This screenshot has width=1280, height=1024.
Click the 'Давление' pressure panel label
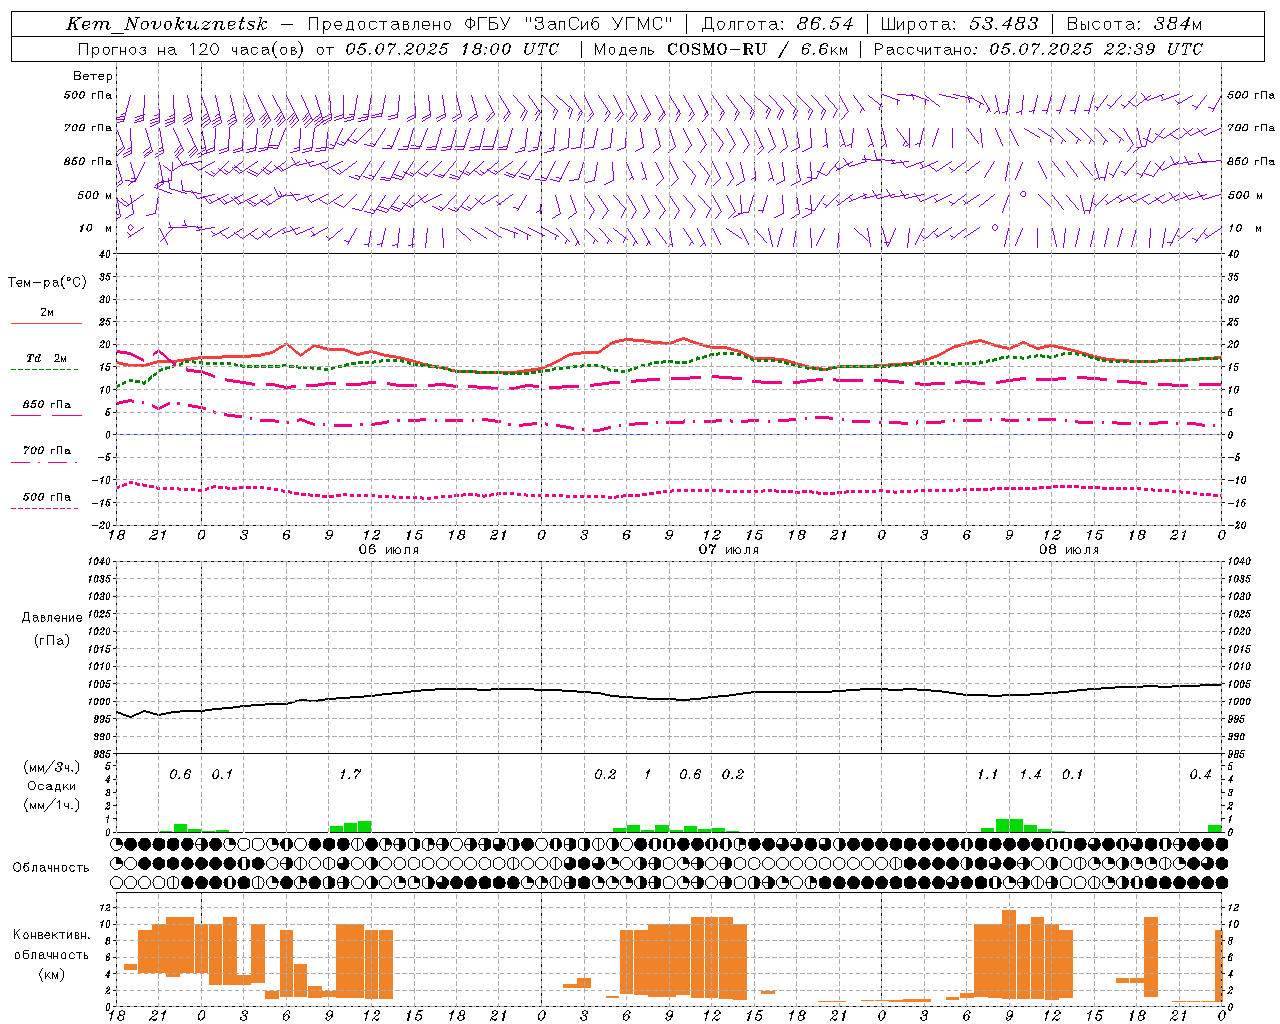pos(52,618)
